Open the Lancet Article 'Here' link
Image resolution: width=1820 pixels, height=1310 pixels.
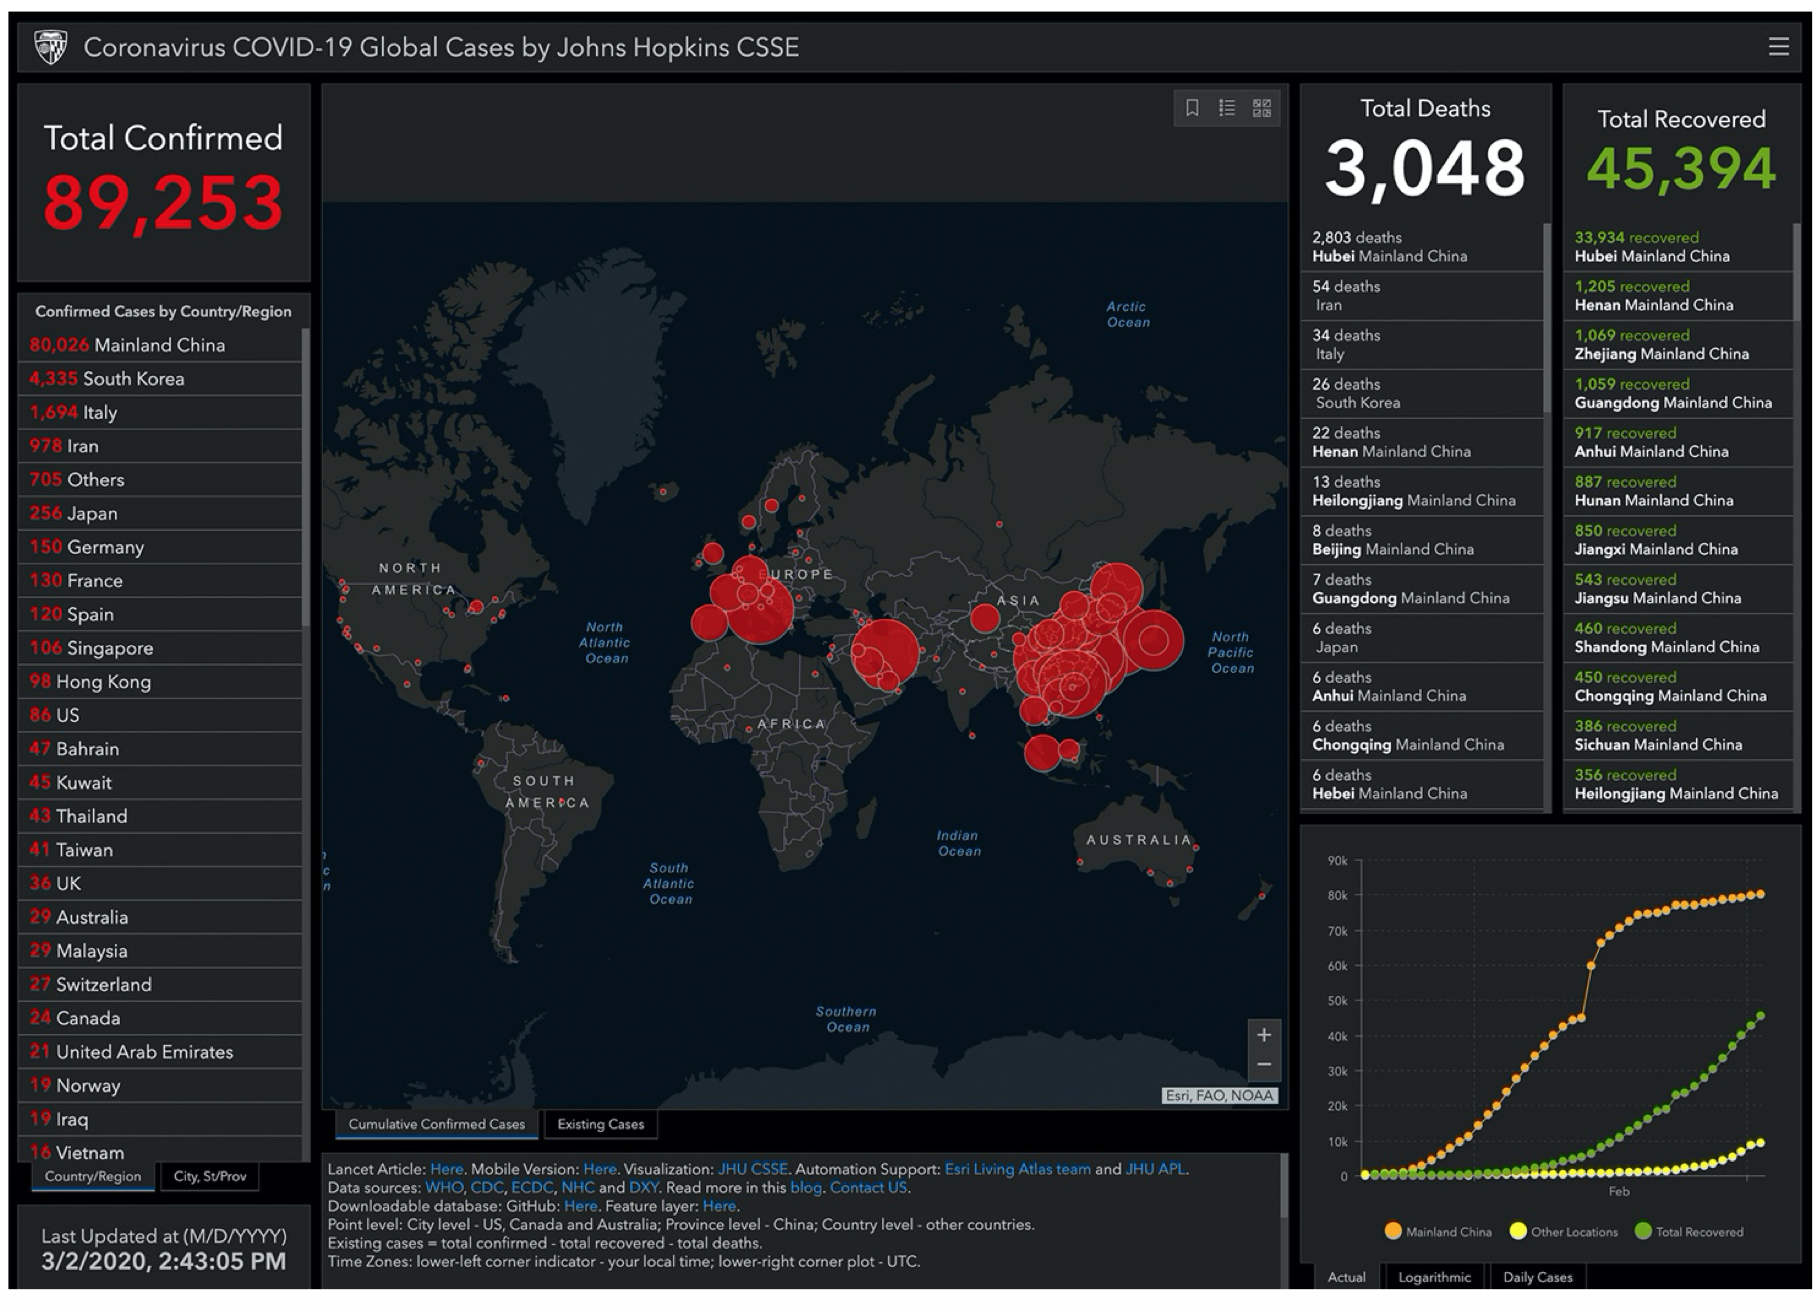[x=447, y=1169]
